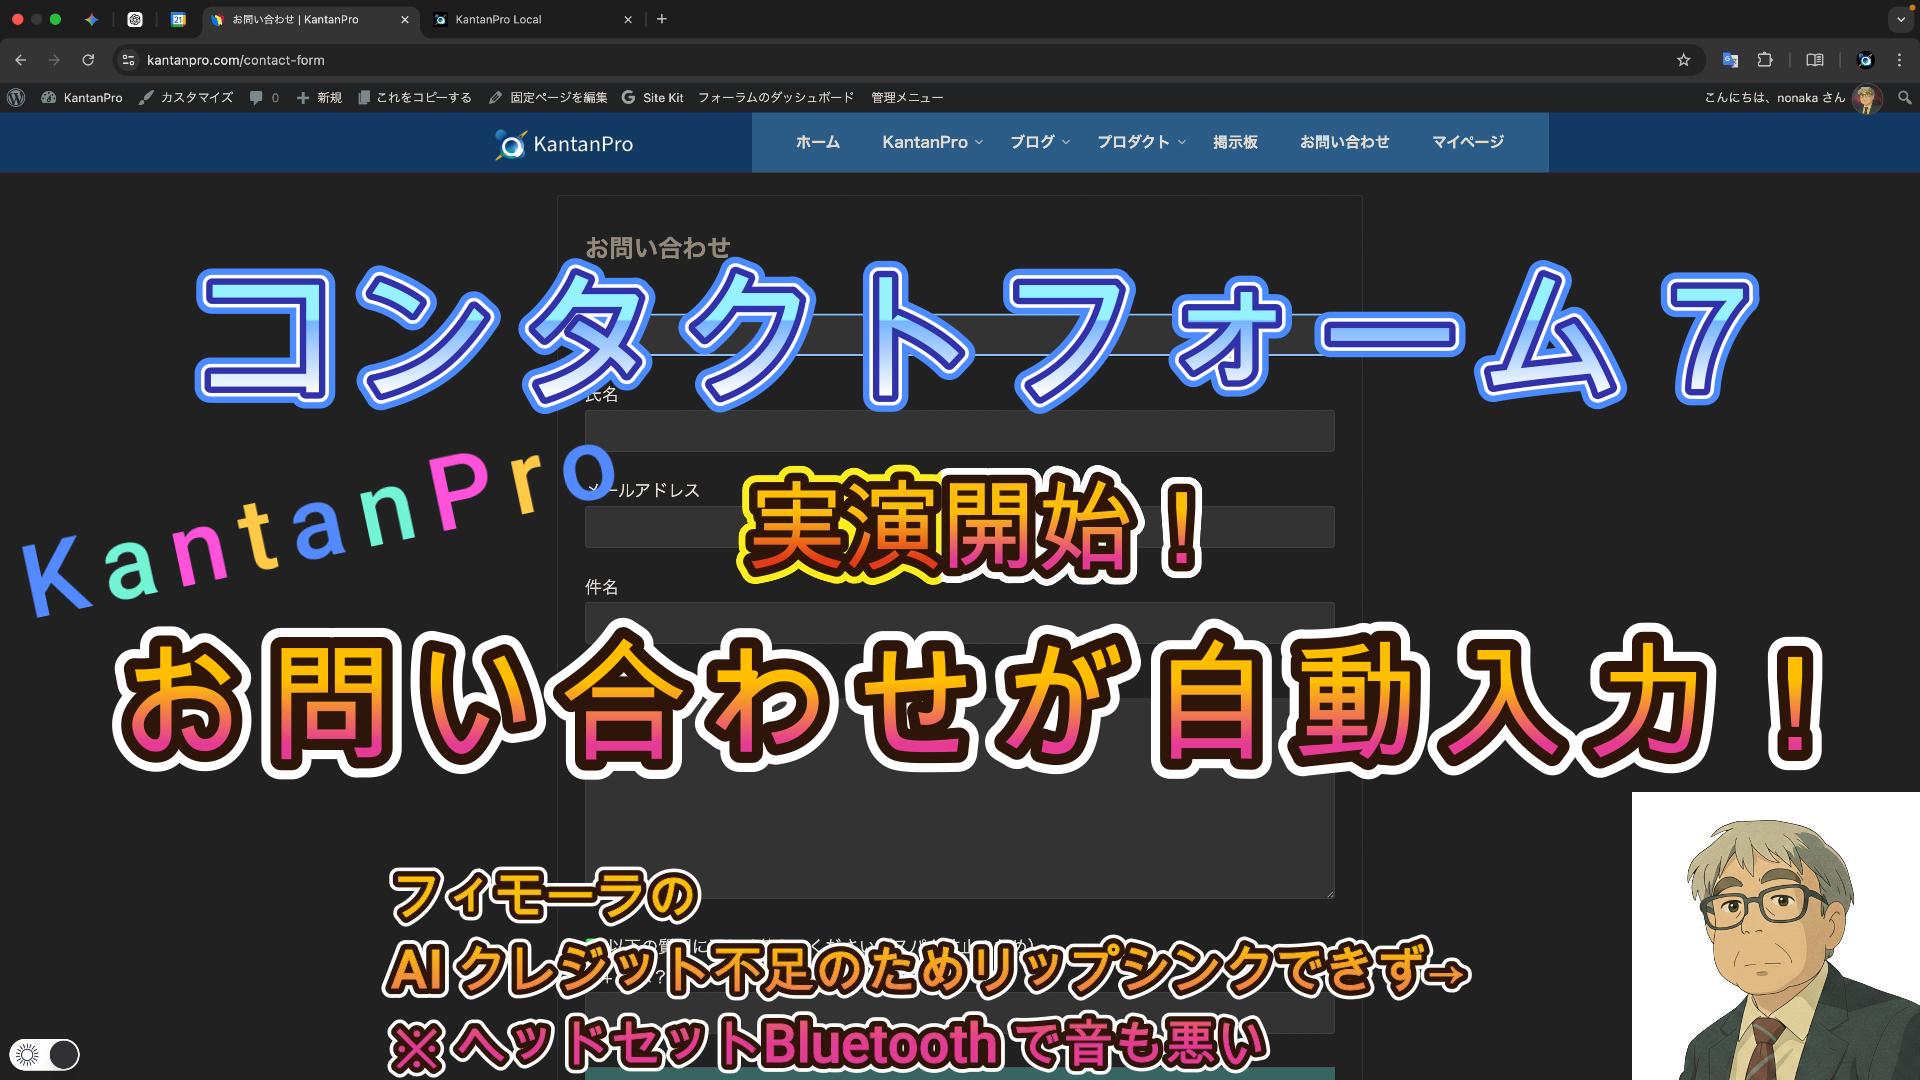This screenshot has width=1920, height=1080.
Task: Click the Google Translate extension icon
Action: [1730, 60]
